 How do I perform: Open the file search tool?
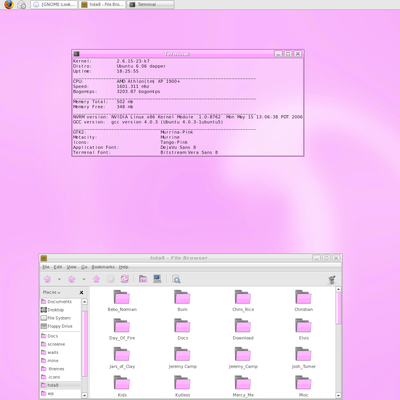coord(176,279)
